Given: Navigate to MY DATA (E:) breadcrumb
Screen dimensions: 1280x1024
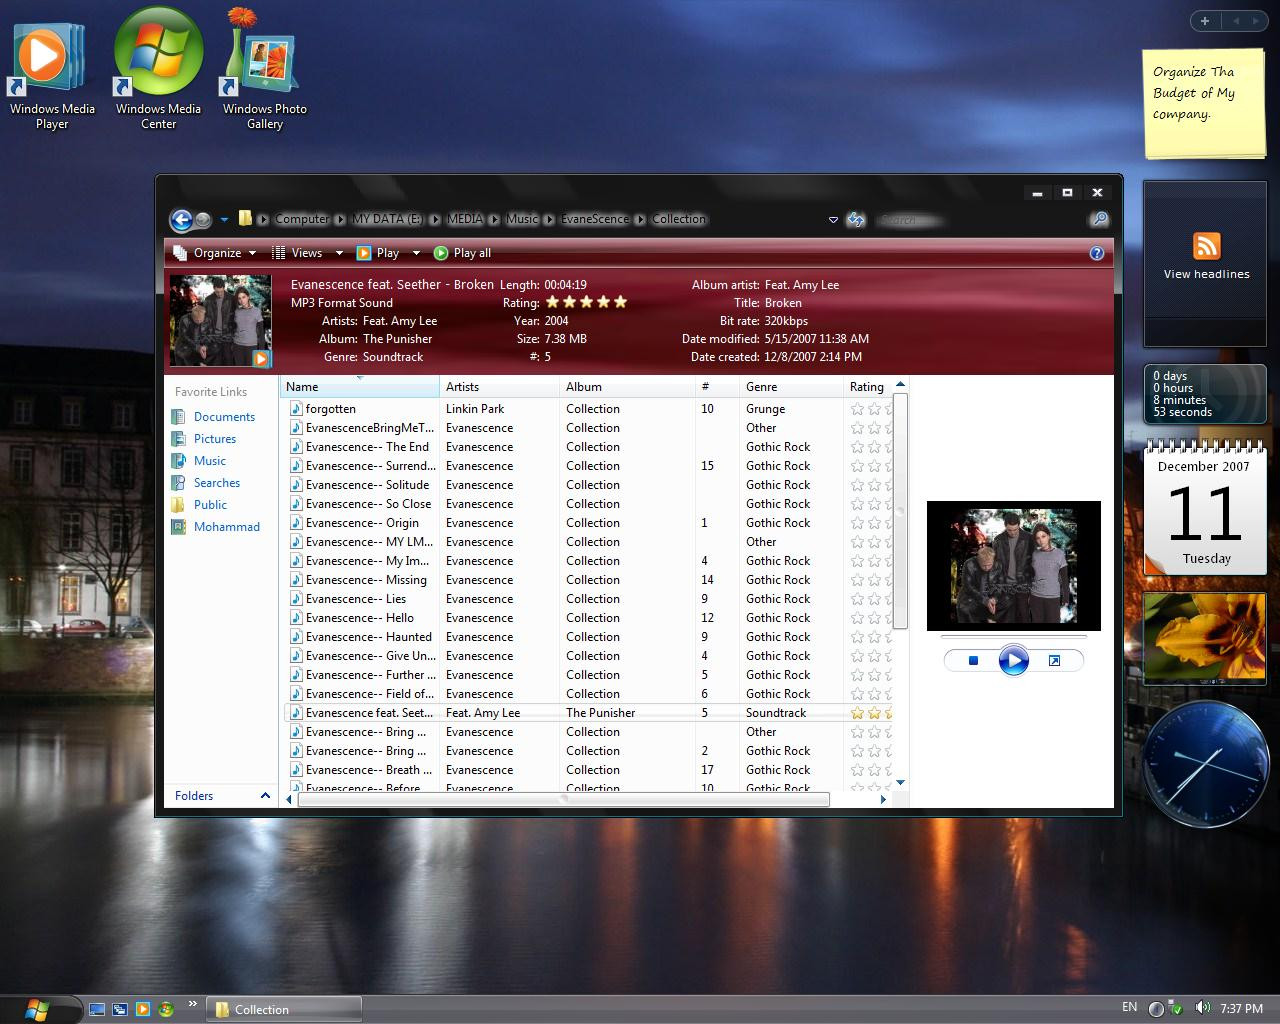Looking at the screenshot, I should coord(388,220).
